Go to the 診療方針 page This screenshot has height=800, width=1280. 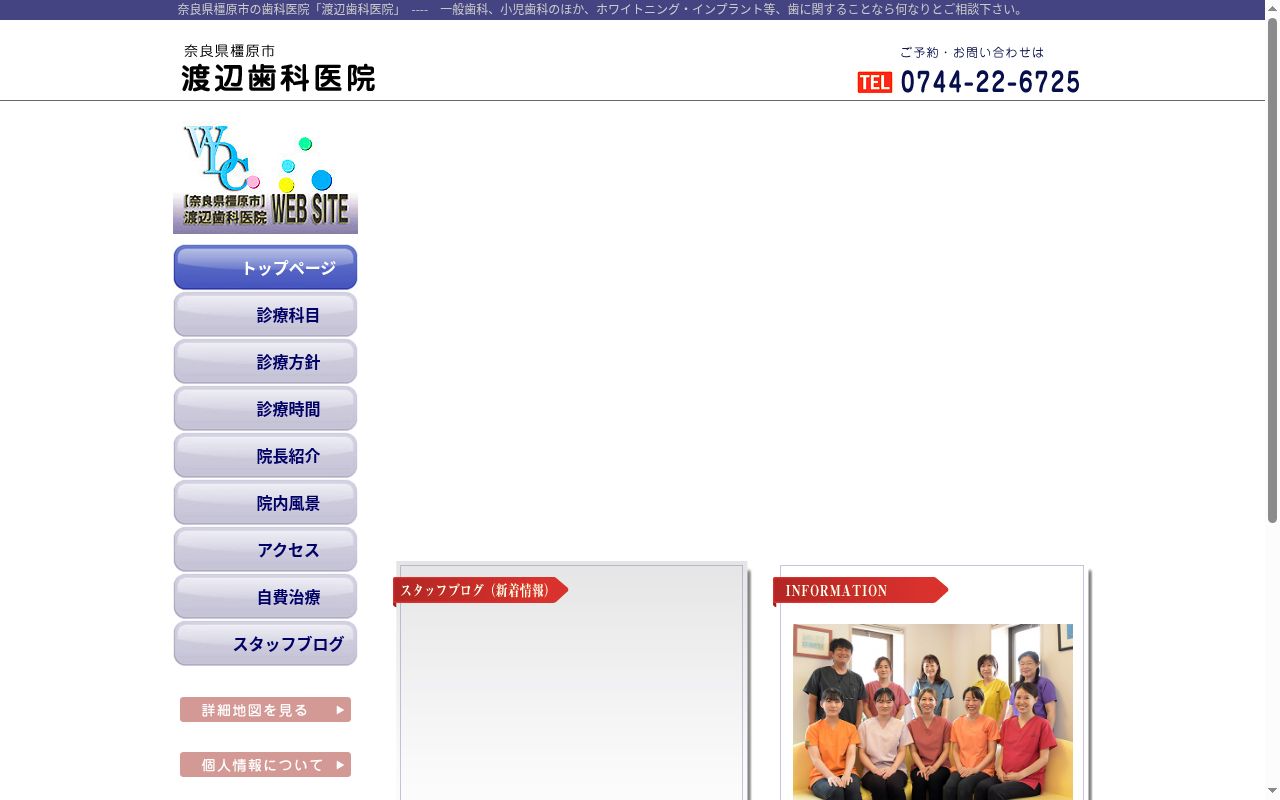coord(265,362)
